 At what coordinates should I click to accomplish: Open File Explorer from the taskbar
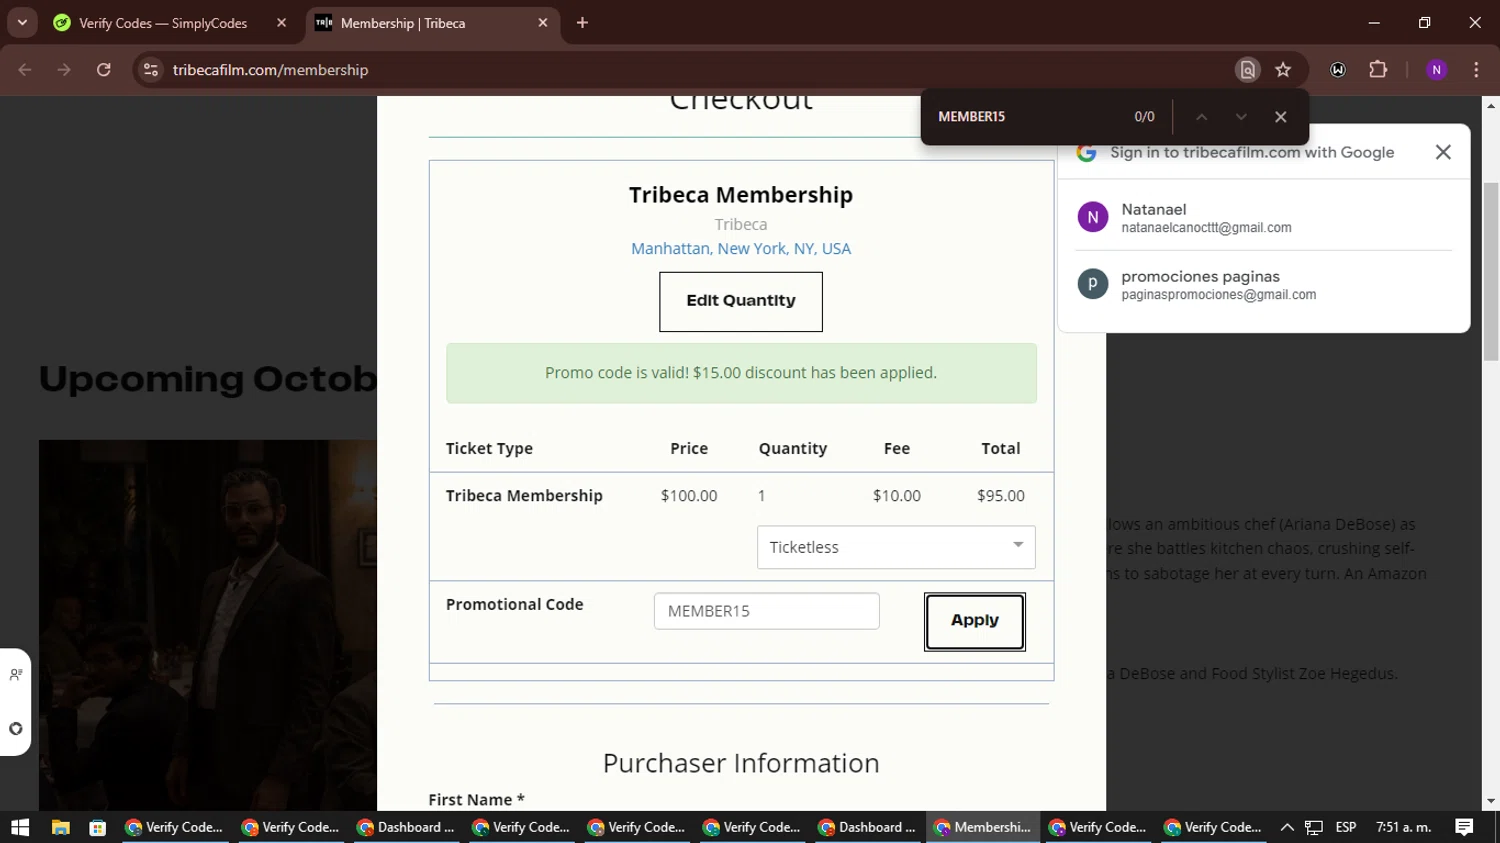61,827
